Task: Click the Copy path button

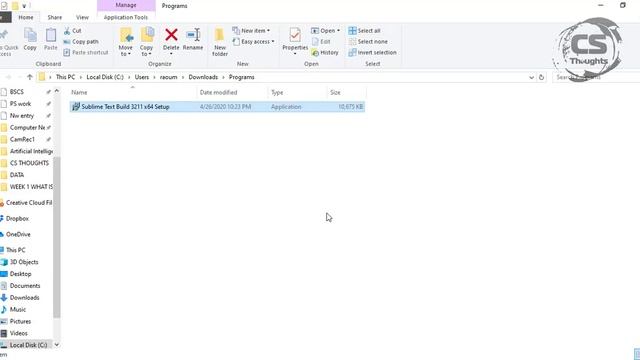Action: coord(81,42)
